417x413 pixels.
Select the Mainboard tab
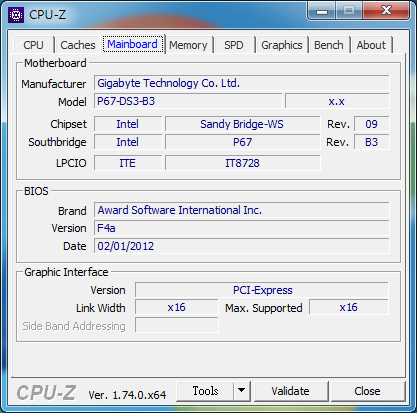pyautogui.click(x=133, y=44)
